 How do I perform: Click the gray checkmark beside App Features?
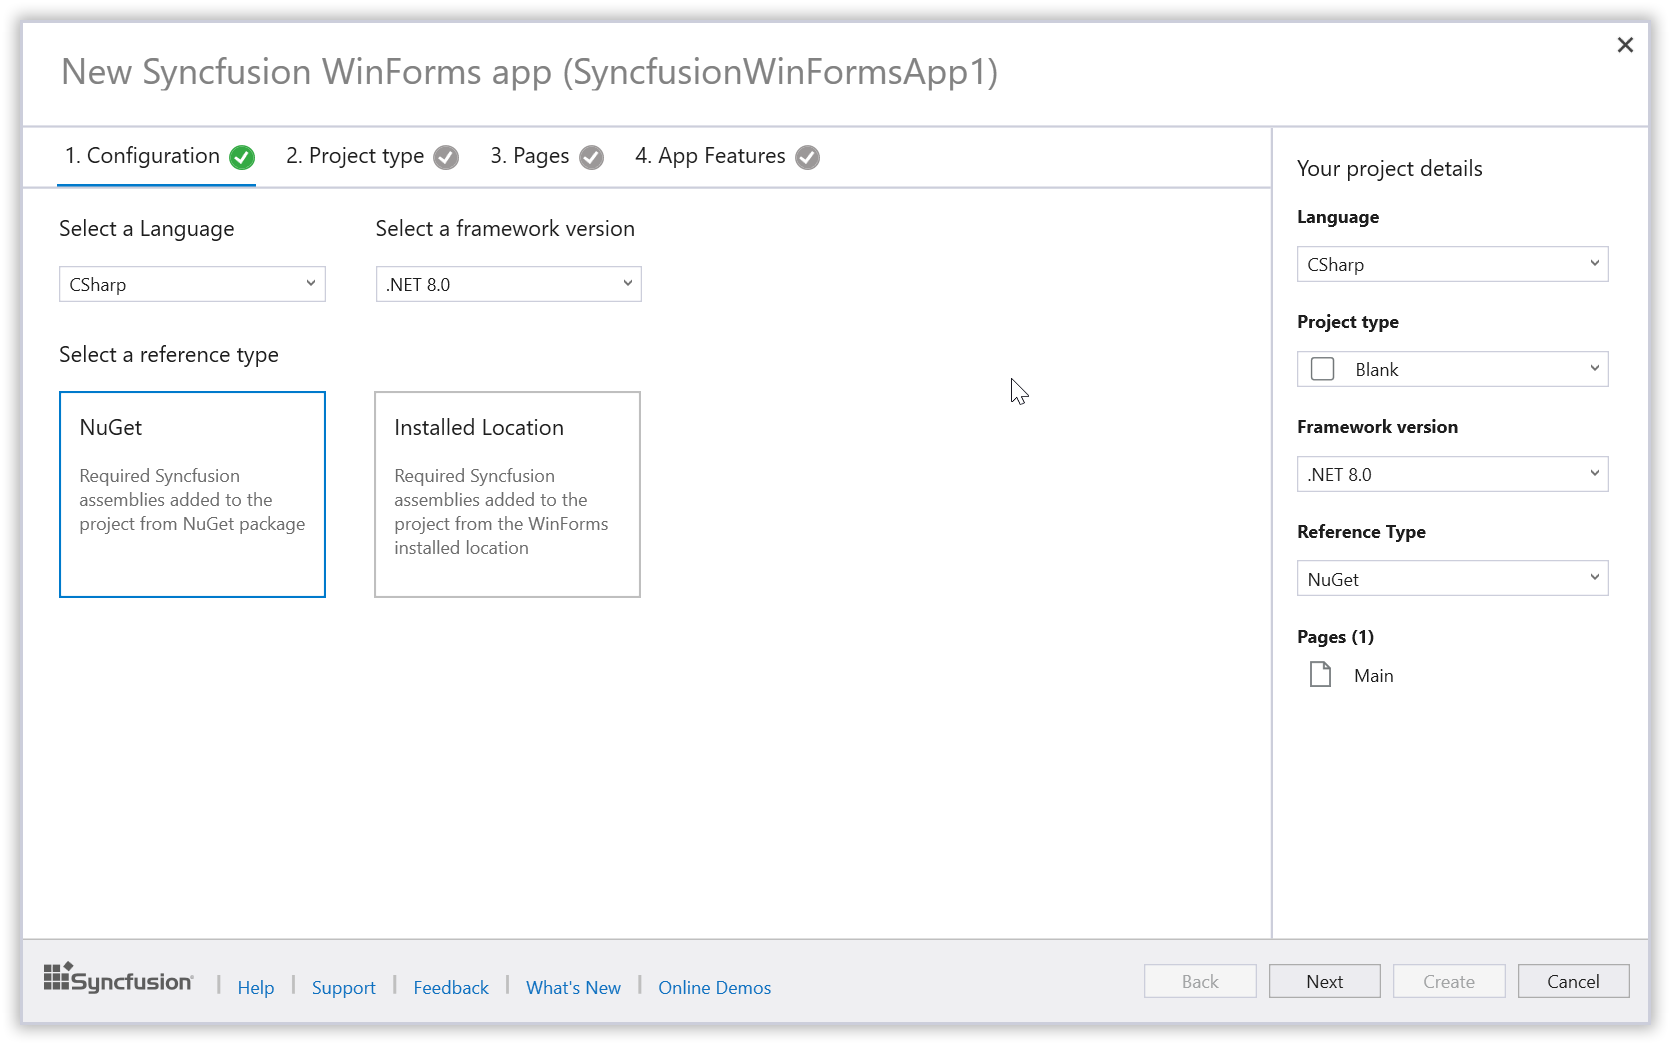coord(808,157)
